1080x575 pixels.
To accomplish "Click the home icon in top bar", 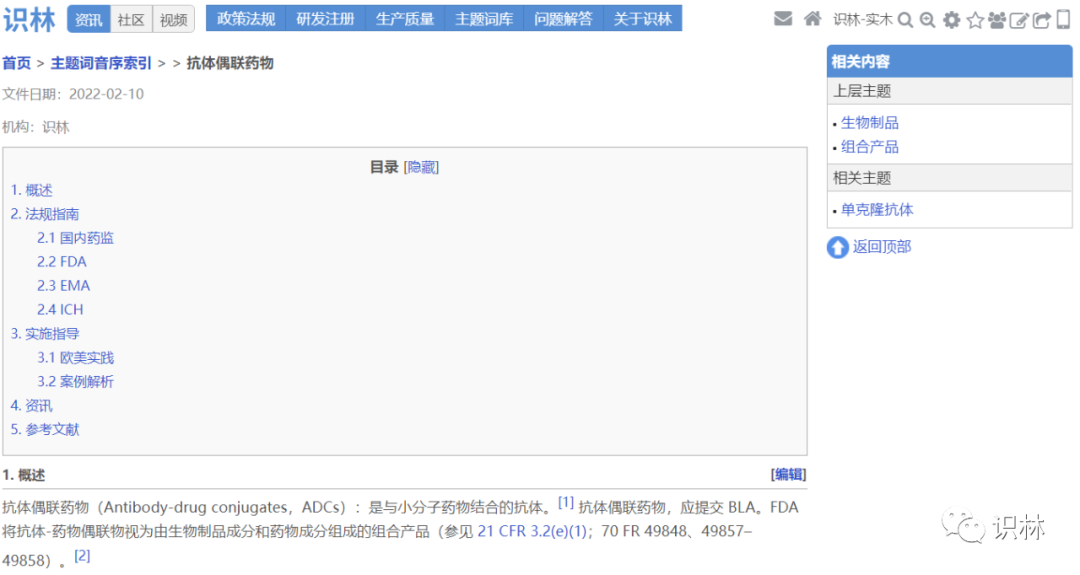I will [x=812, y=19].
